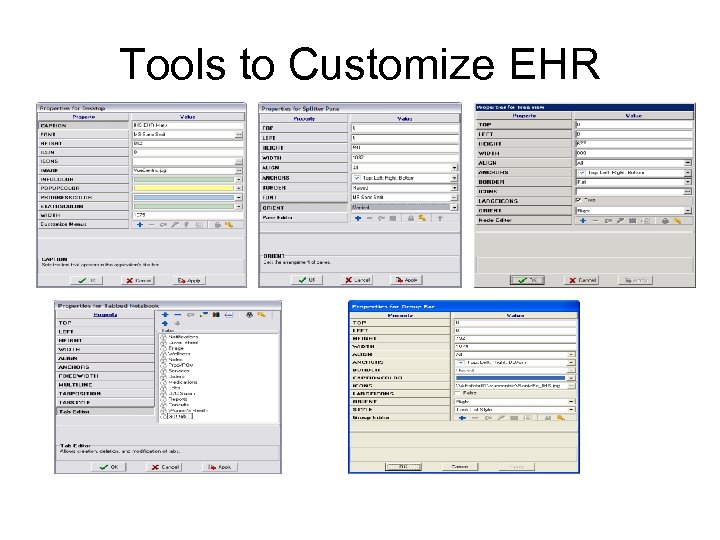Screen dimensions: 720x540
Task: Click the lock icon in Desktop properties toolbar
Action: point(218,225)
